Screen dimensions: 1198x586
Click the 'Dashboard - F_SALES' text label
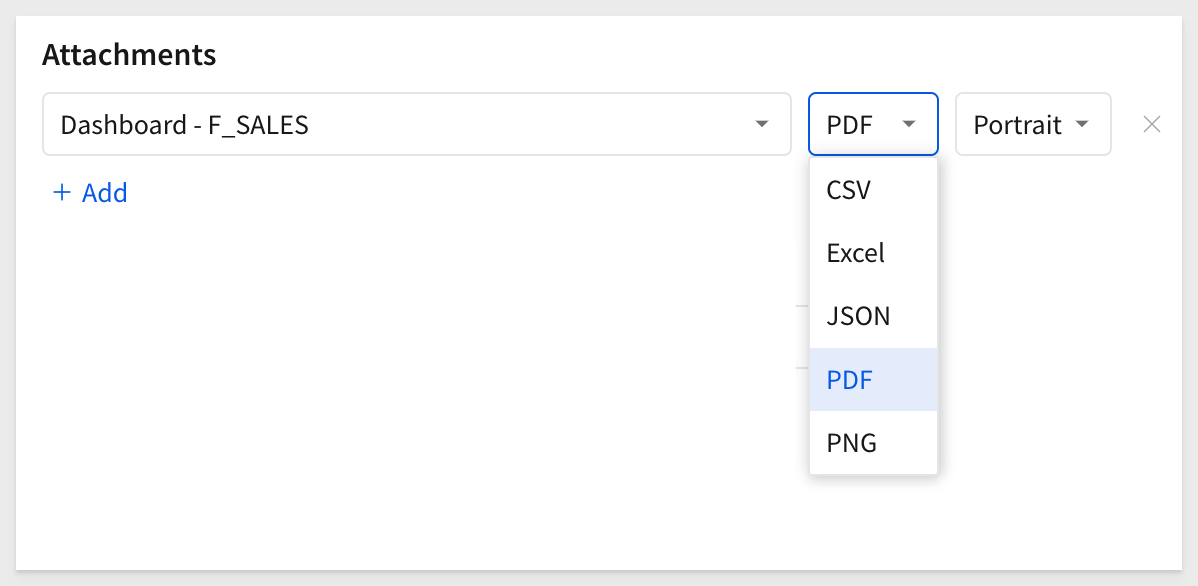(x=184, y=125)
